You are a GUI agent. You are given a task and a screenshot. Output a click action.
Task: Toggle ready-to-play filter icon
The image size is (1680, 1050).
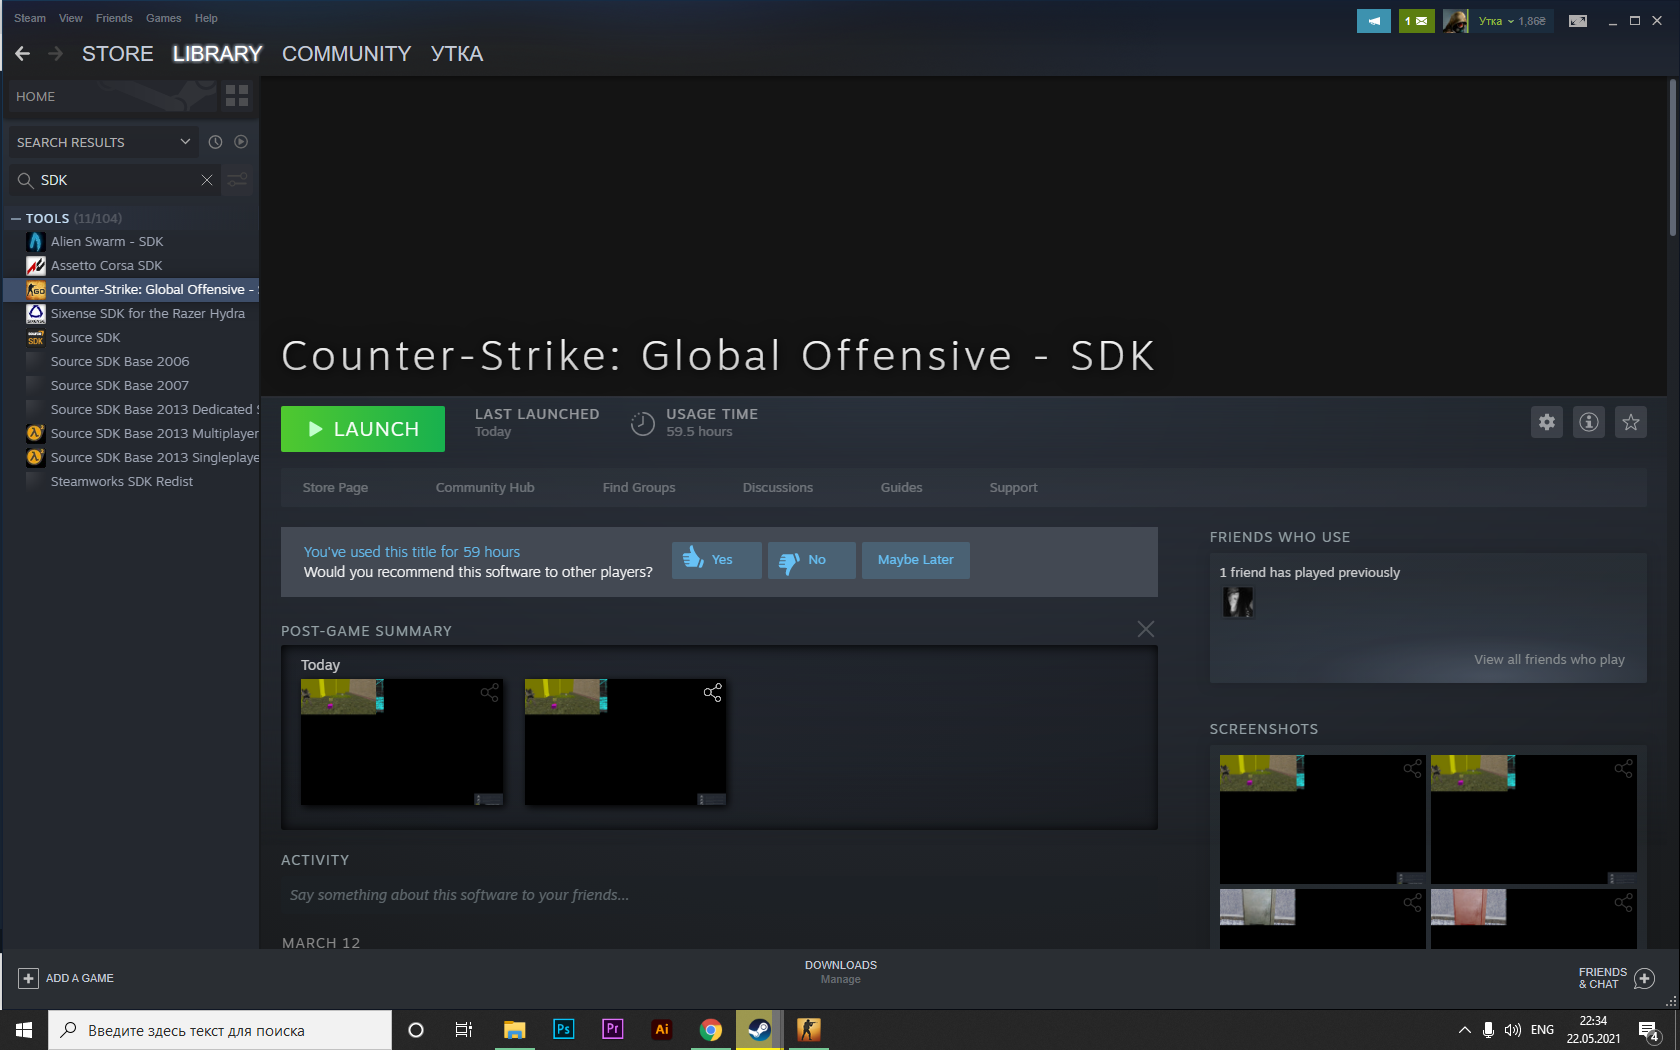(x=241, y=142)
